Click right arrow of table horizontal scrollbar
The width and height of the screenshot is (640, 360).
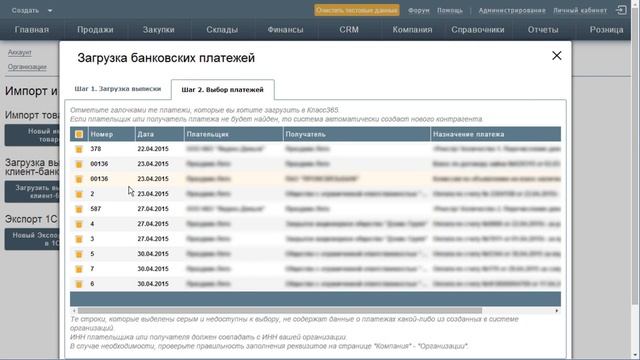click(x=557, y=311)
